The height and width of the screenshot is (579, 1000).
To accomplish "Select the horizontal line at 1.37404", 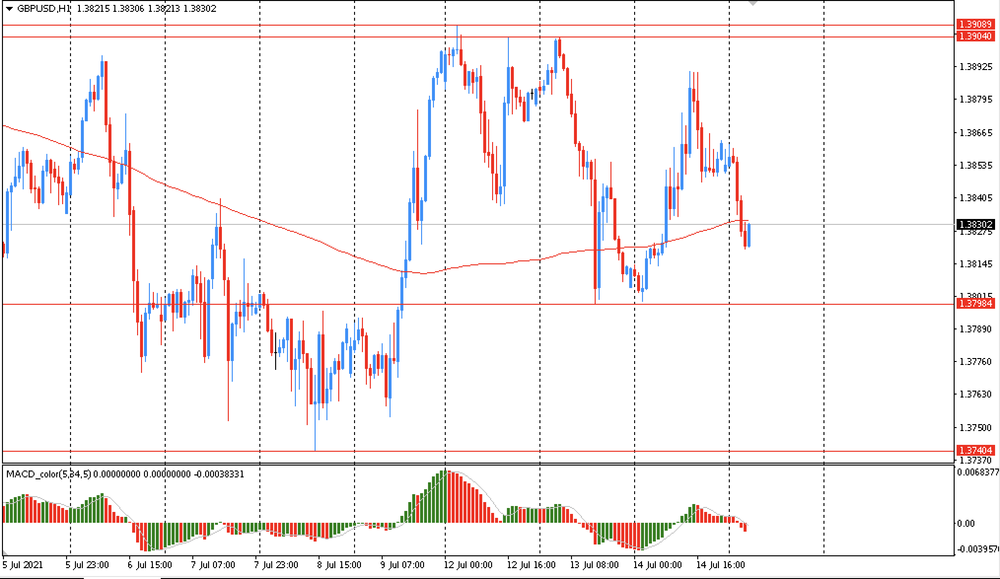I will point(478,451).
